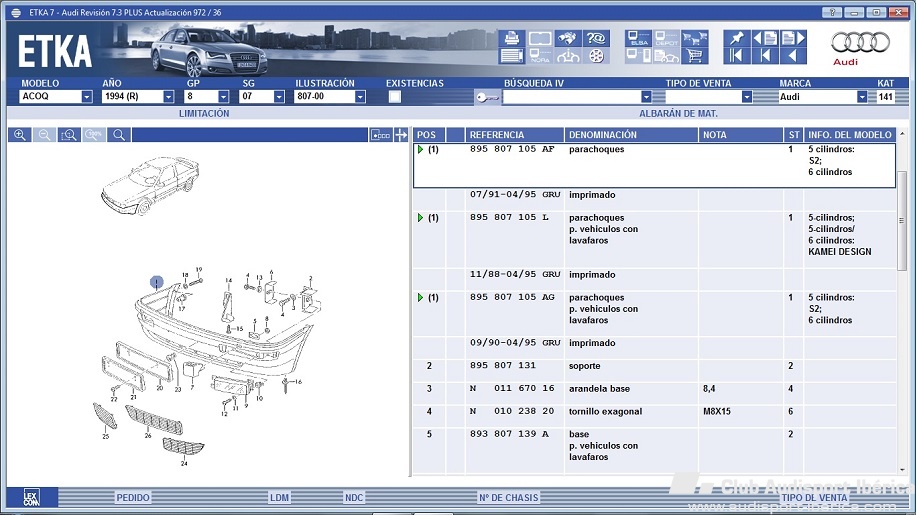This screenshot has height=515, width=917.
Task: Expand the 895 807 105 L row arrow
Action: (420, 218)
